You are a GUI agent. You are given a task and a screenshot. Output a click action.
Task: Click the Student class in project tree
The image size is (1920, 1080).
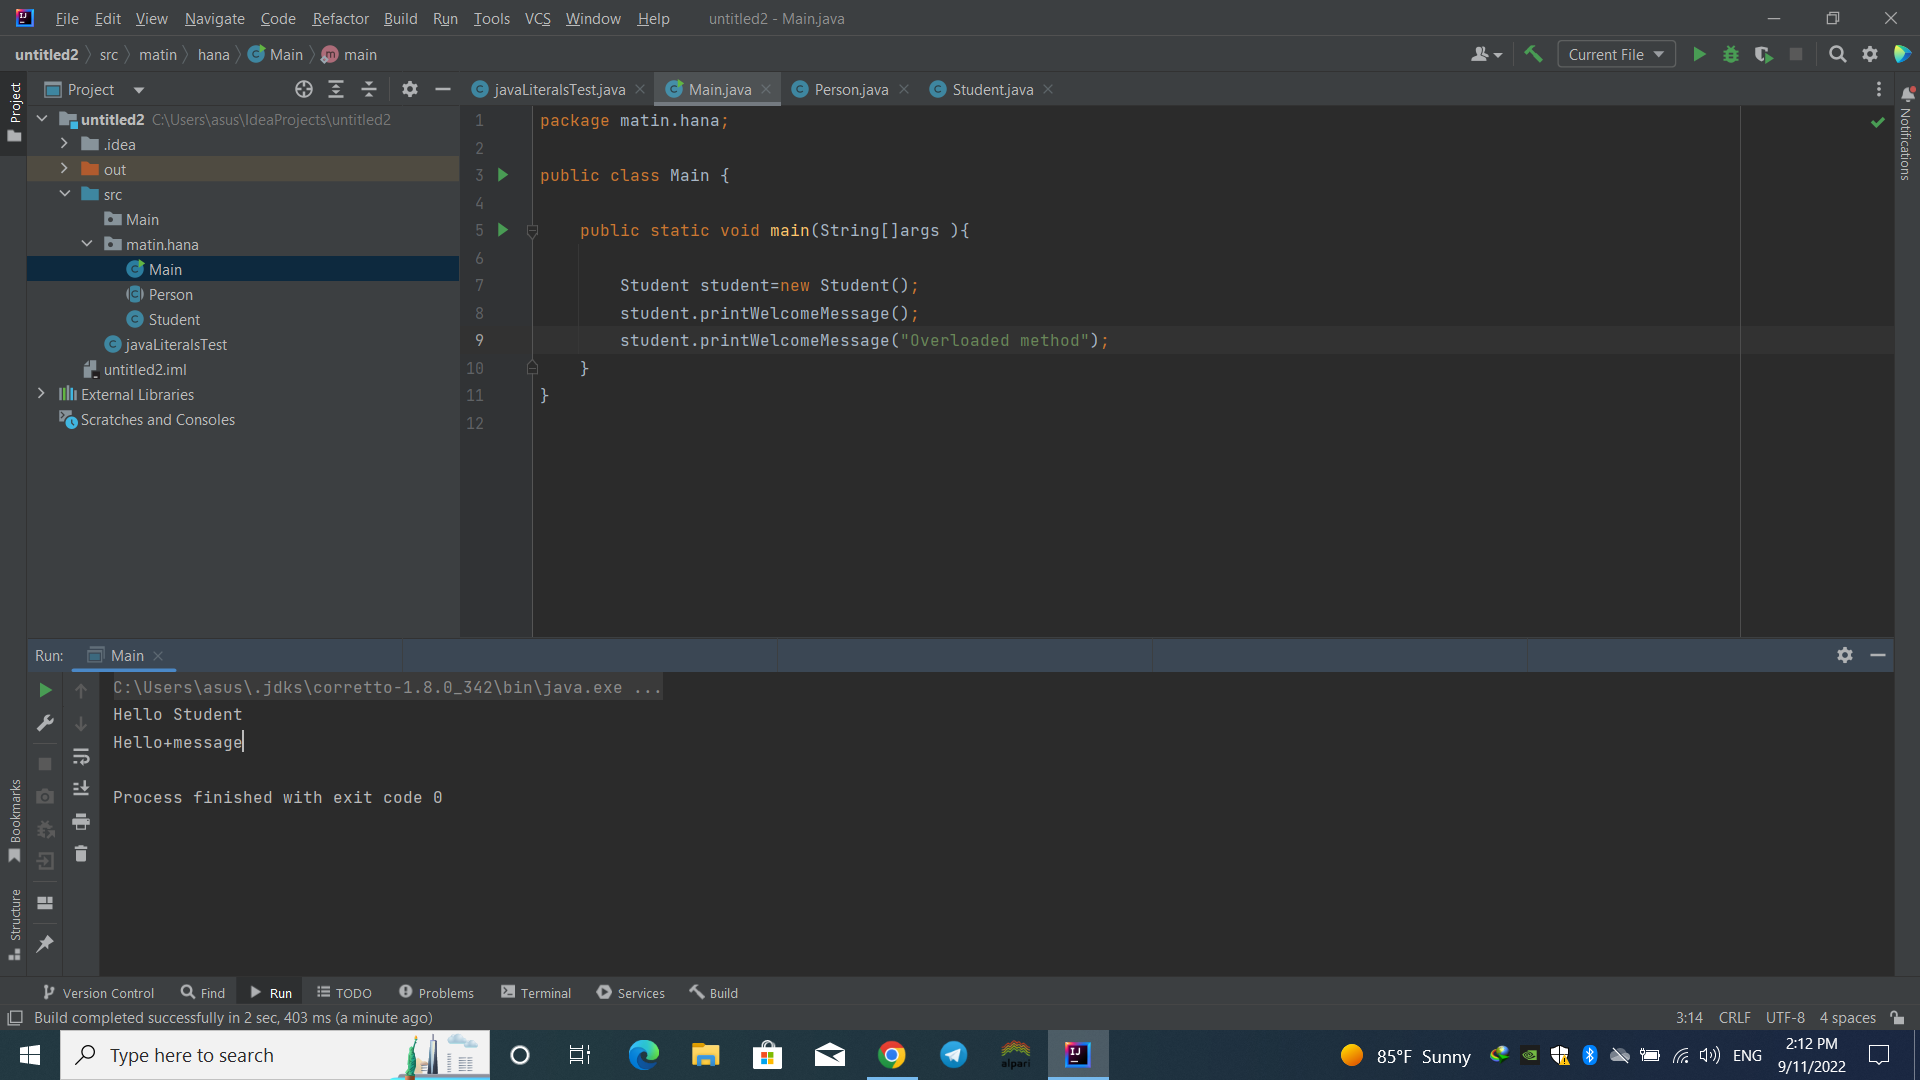(173, 319)
